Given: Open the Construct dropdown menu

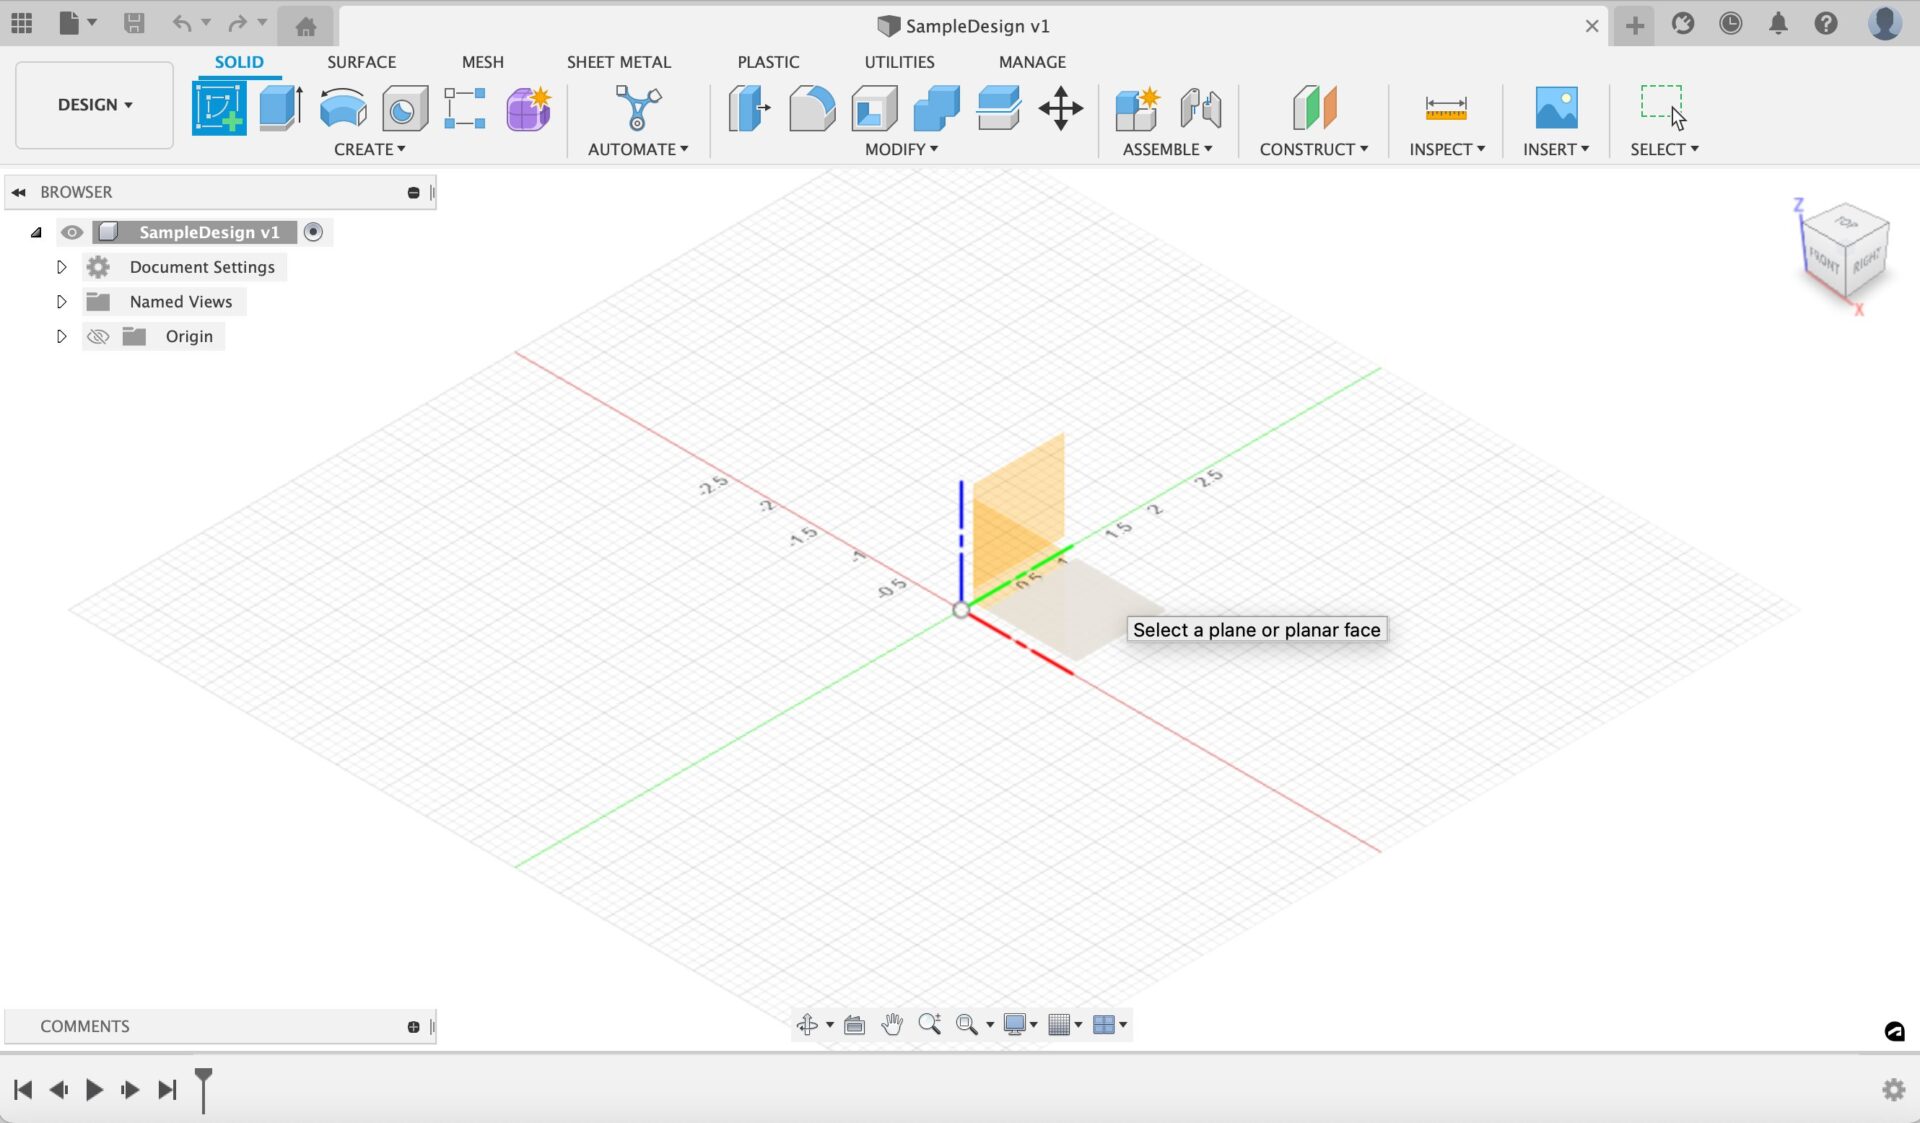Looking at the screenshot, I should pos(1313,148).
